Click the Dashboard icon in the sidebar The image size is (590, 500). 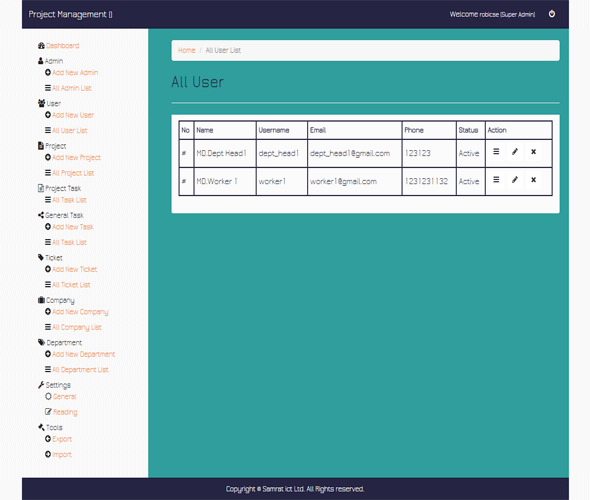point(41,46)
